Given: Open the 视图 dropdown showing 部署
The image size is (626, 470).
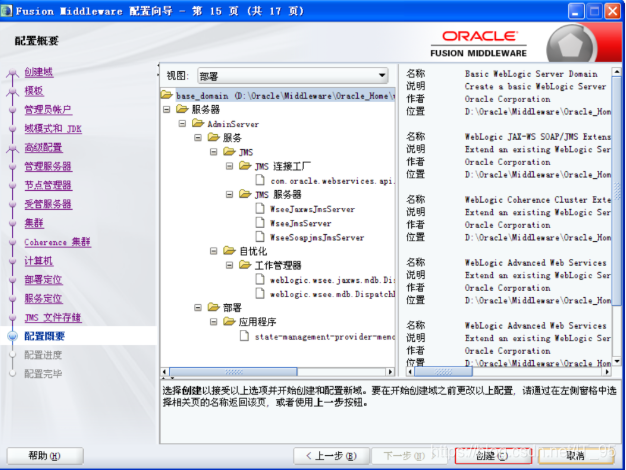Looking at the screenshot, I should click(293, 75).
